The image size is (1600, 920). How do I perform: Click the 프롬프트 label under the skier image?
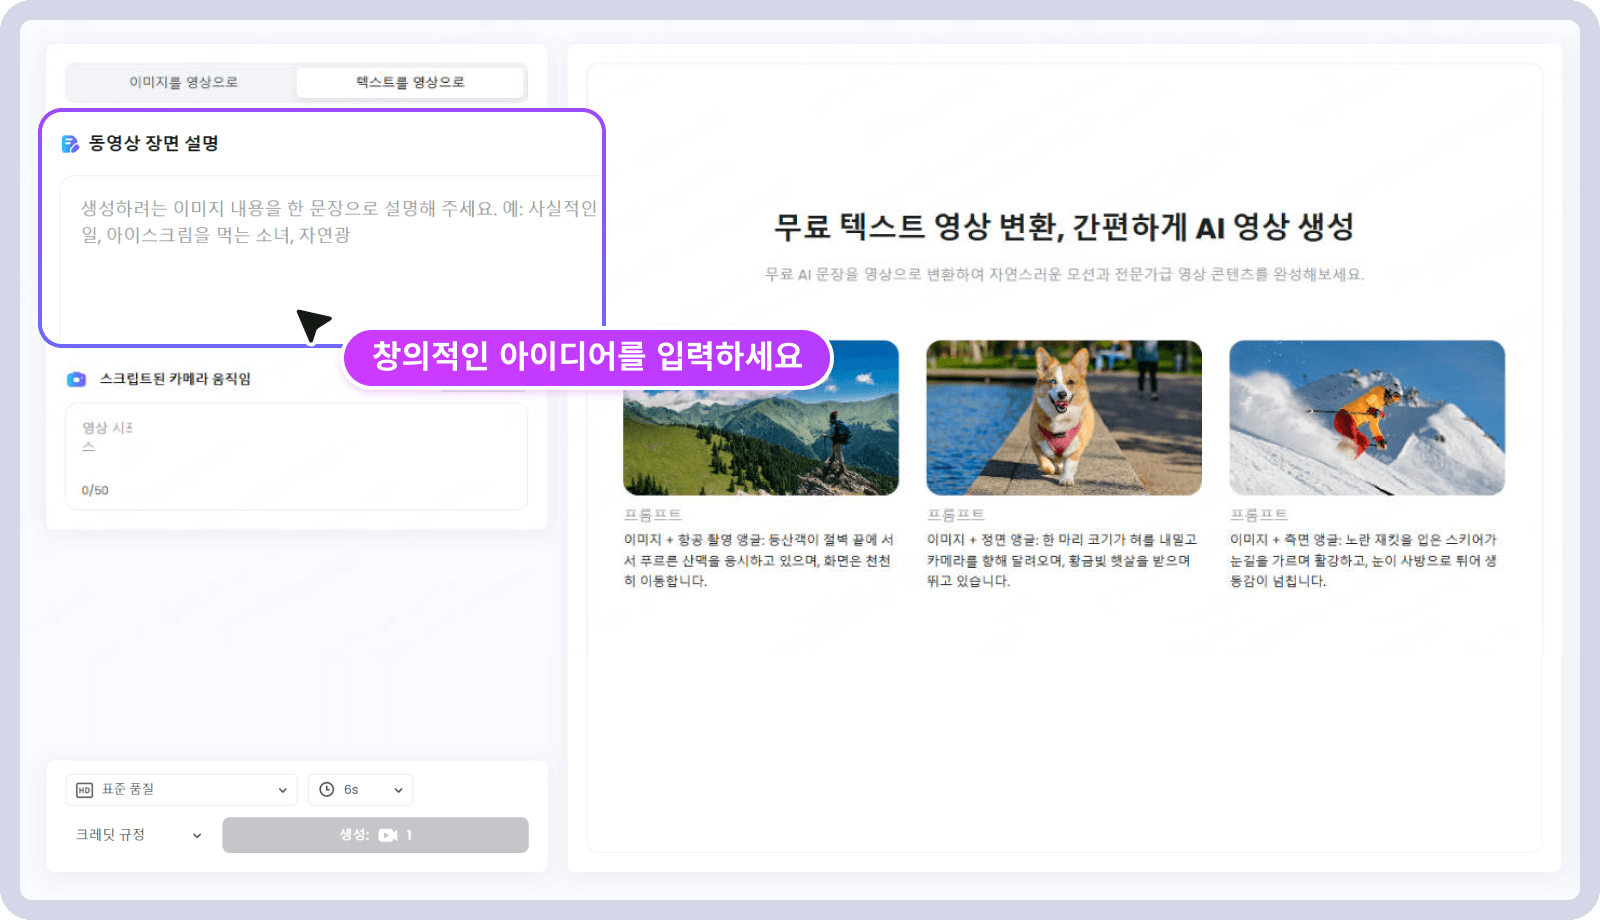[1259, 515]
